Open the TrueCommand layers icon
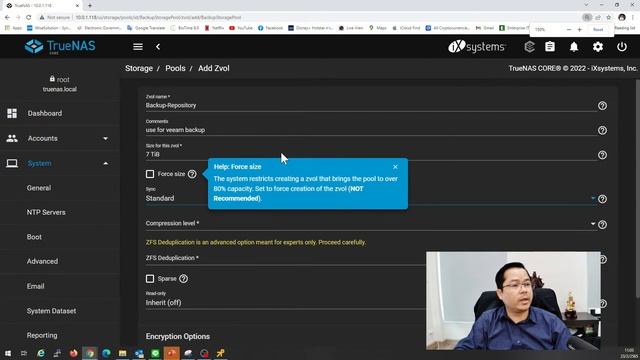This screenshot has height=360, width=640. (x=529, y=47)
